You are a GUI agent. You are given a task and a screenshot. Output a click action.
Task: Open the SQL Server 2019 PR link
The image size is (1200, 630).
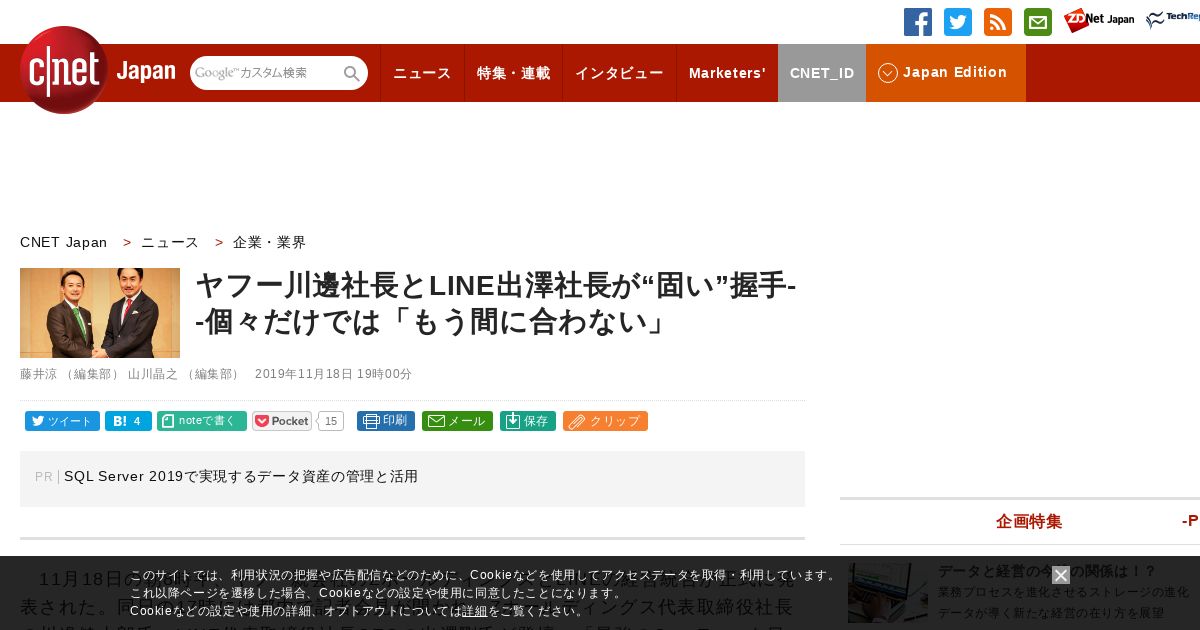[241, 477]
